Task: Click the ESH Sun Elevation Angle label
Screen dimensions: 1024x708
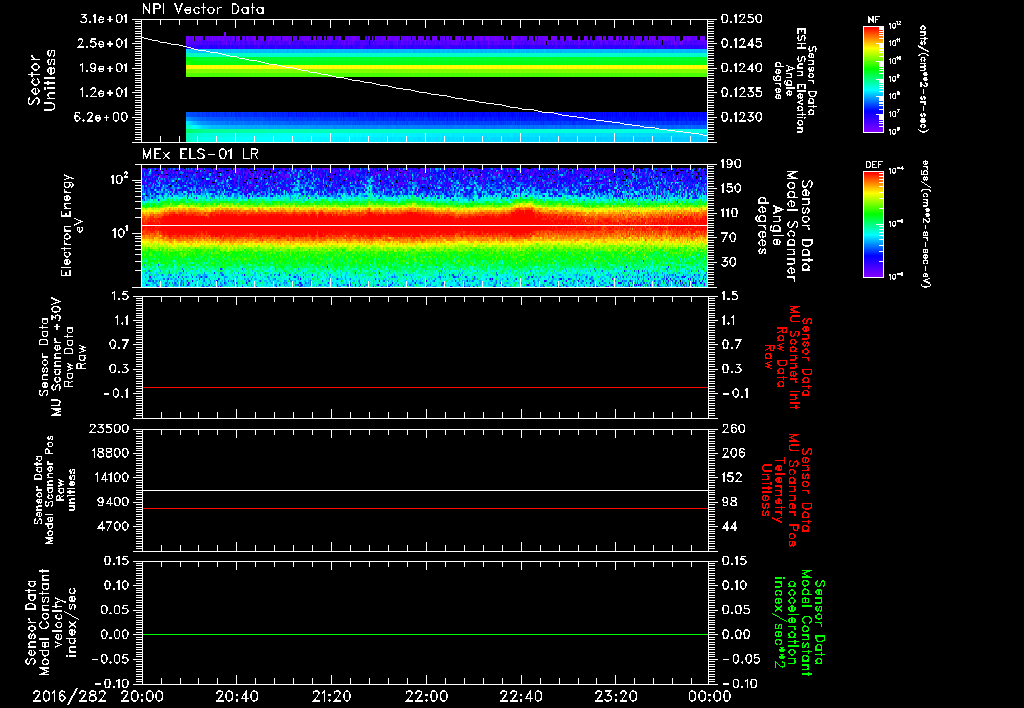Action: tap(795, 80)
